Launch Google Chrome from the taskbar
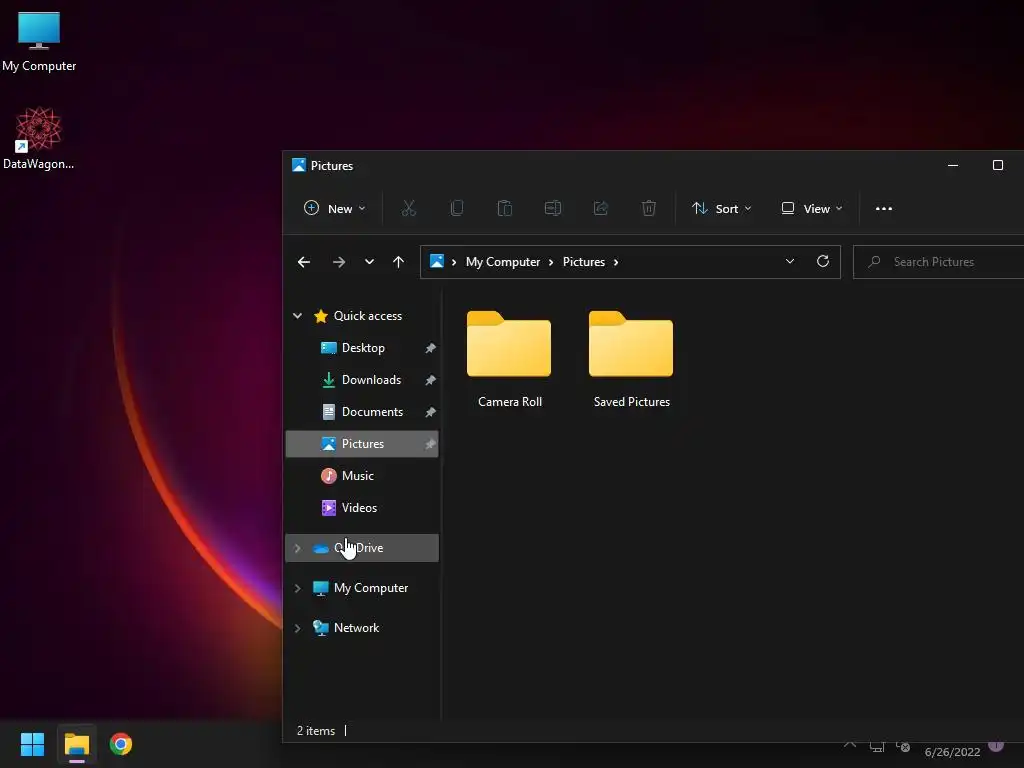 tap(121, 744)
